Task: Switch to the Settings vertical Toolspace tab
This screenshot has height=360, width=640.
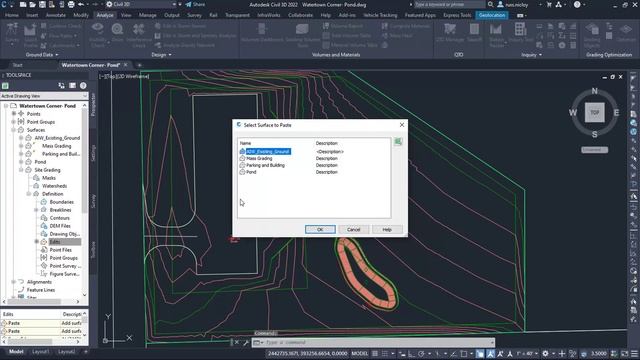Action: click(93, 153)
